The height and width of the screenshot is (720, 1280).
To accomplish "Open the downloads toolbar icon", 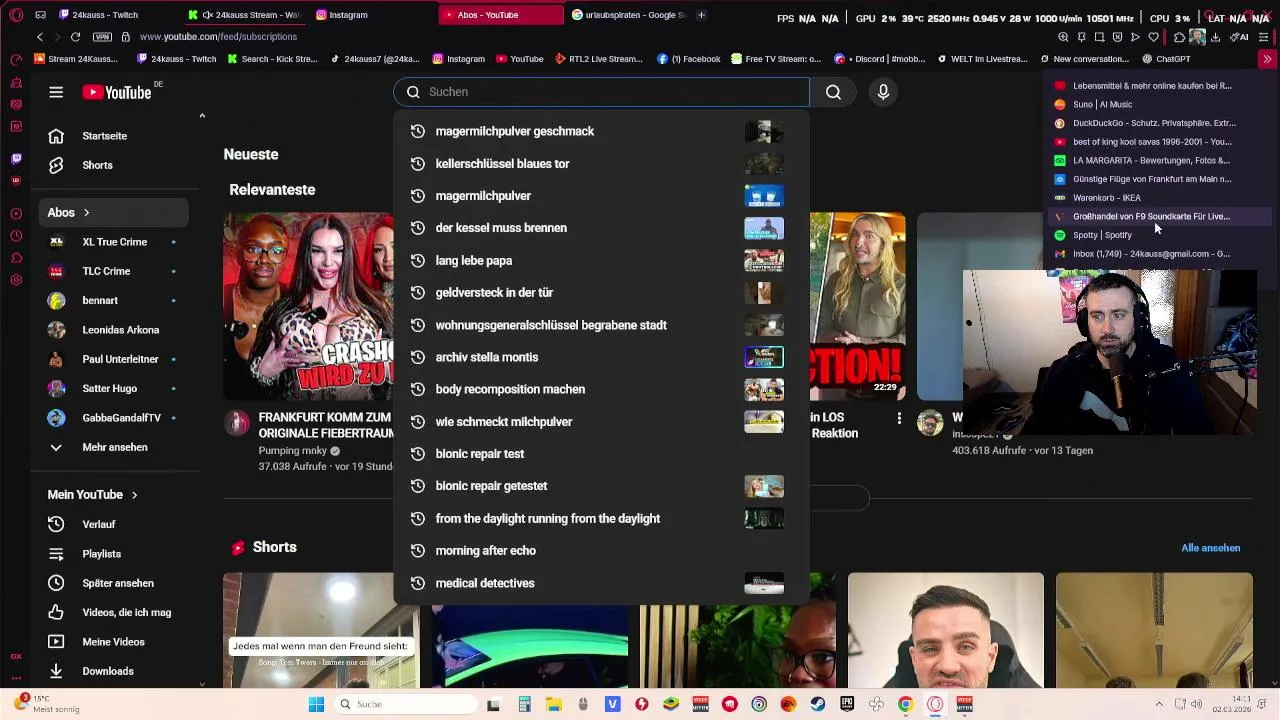I will pos(1215,37).
